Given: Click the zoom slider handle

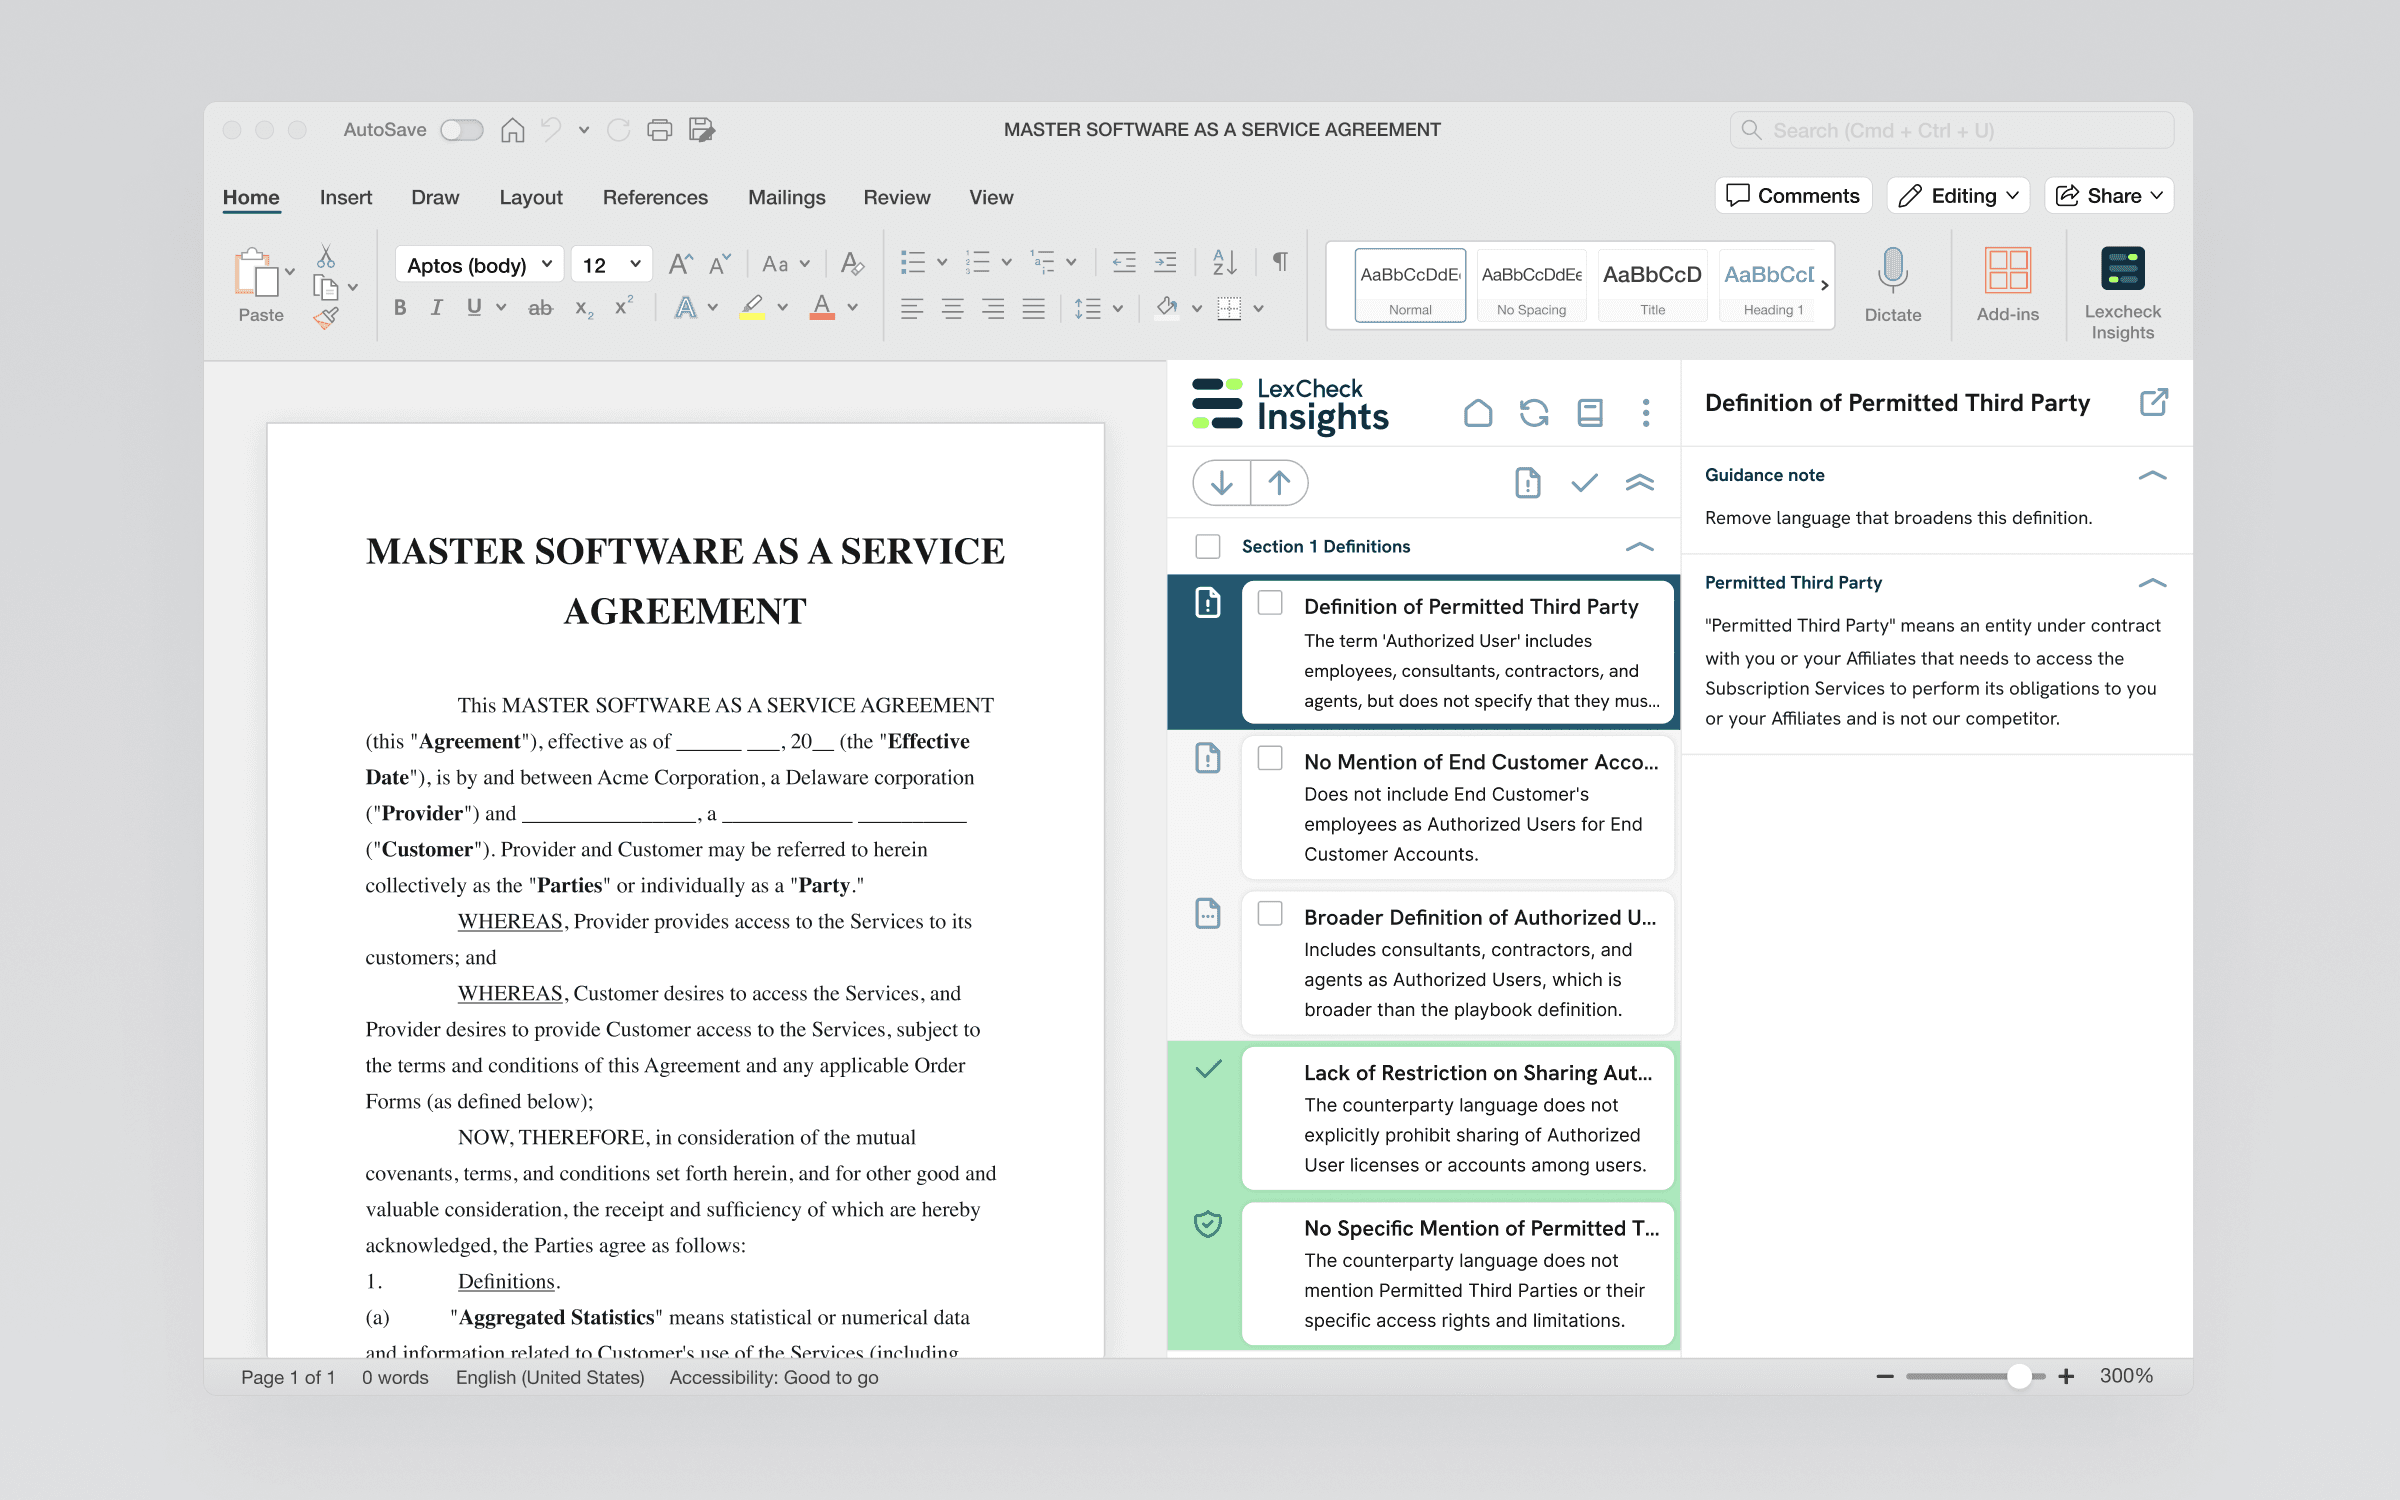Looking at the screenshot, I should 2019,1377.
